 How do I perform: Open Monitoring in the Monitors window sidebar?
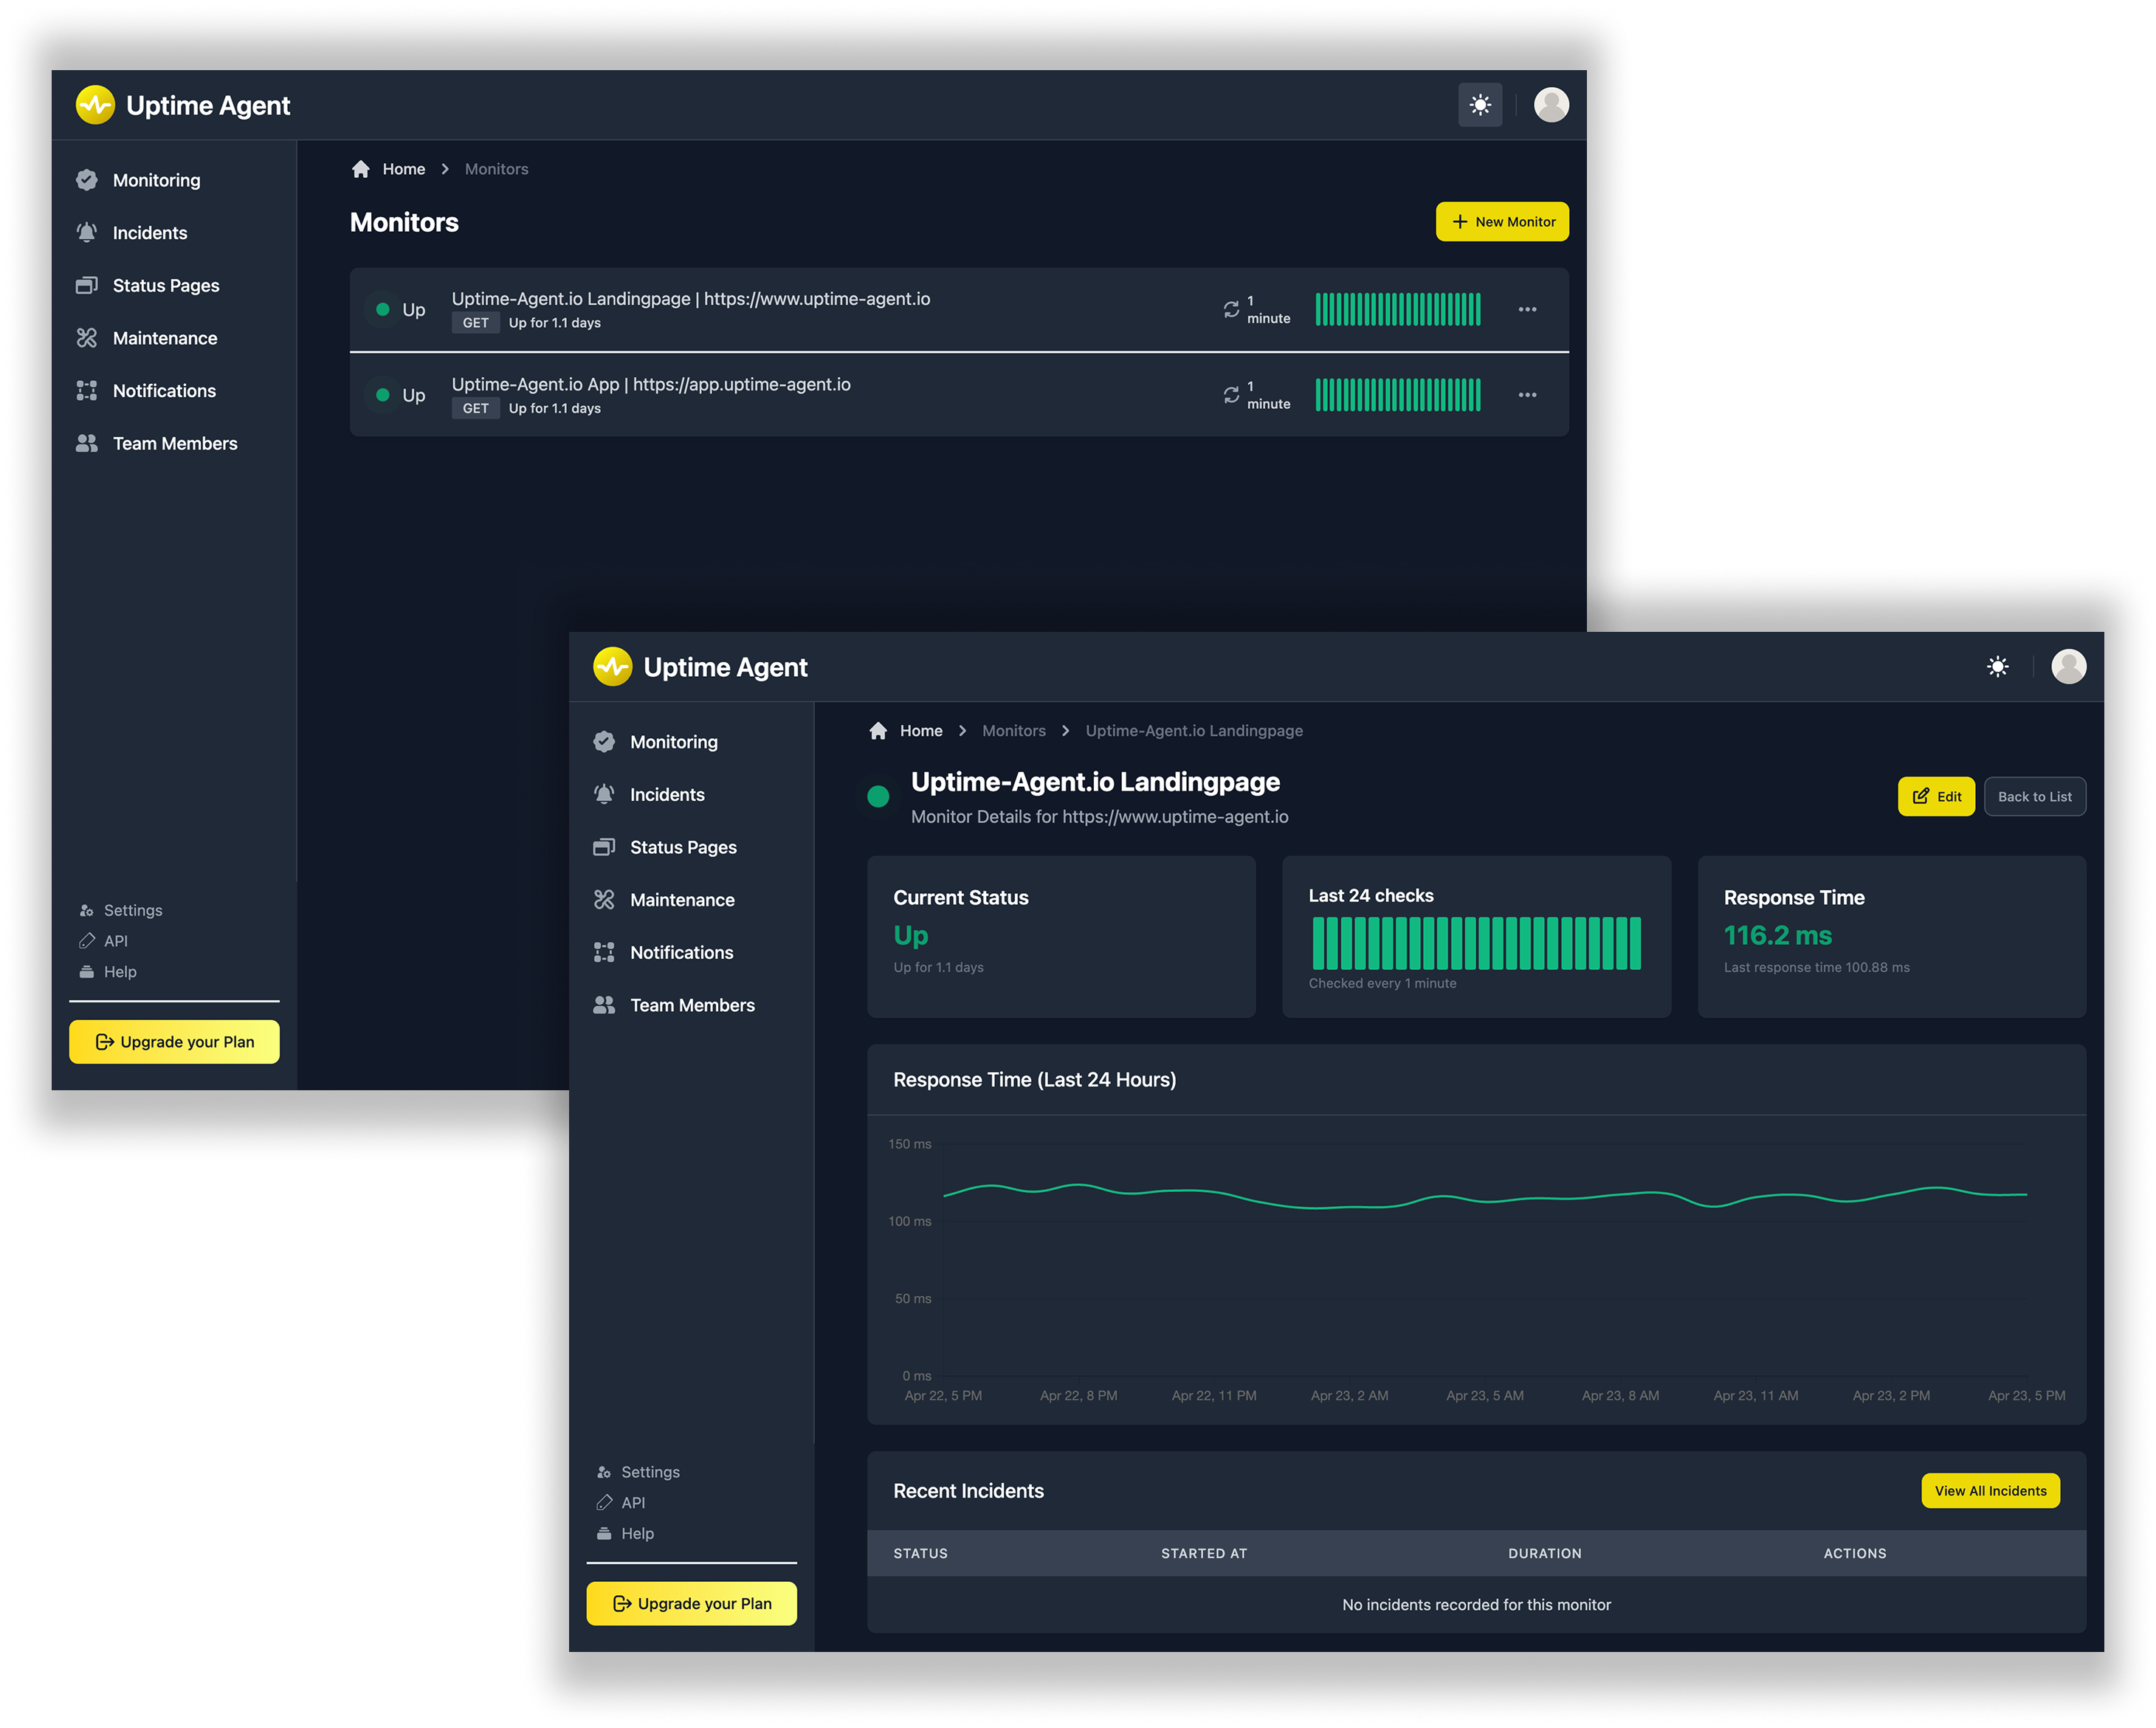[x=156, y=180]
